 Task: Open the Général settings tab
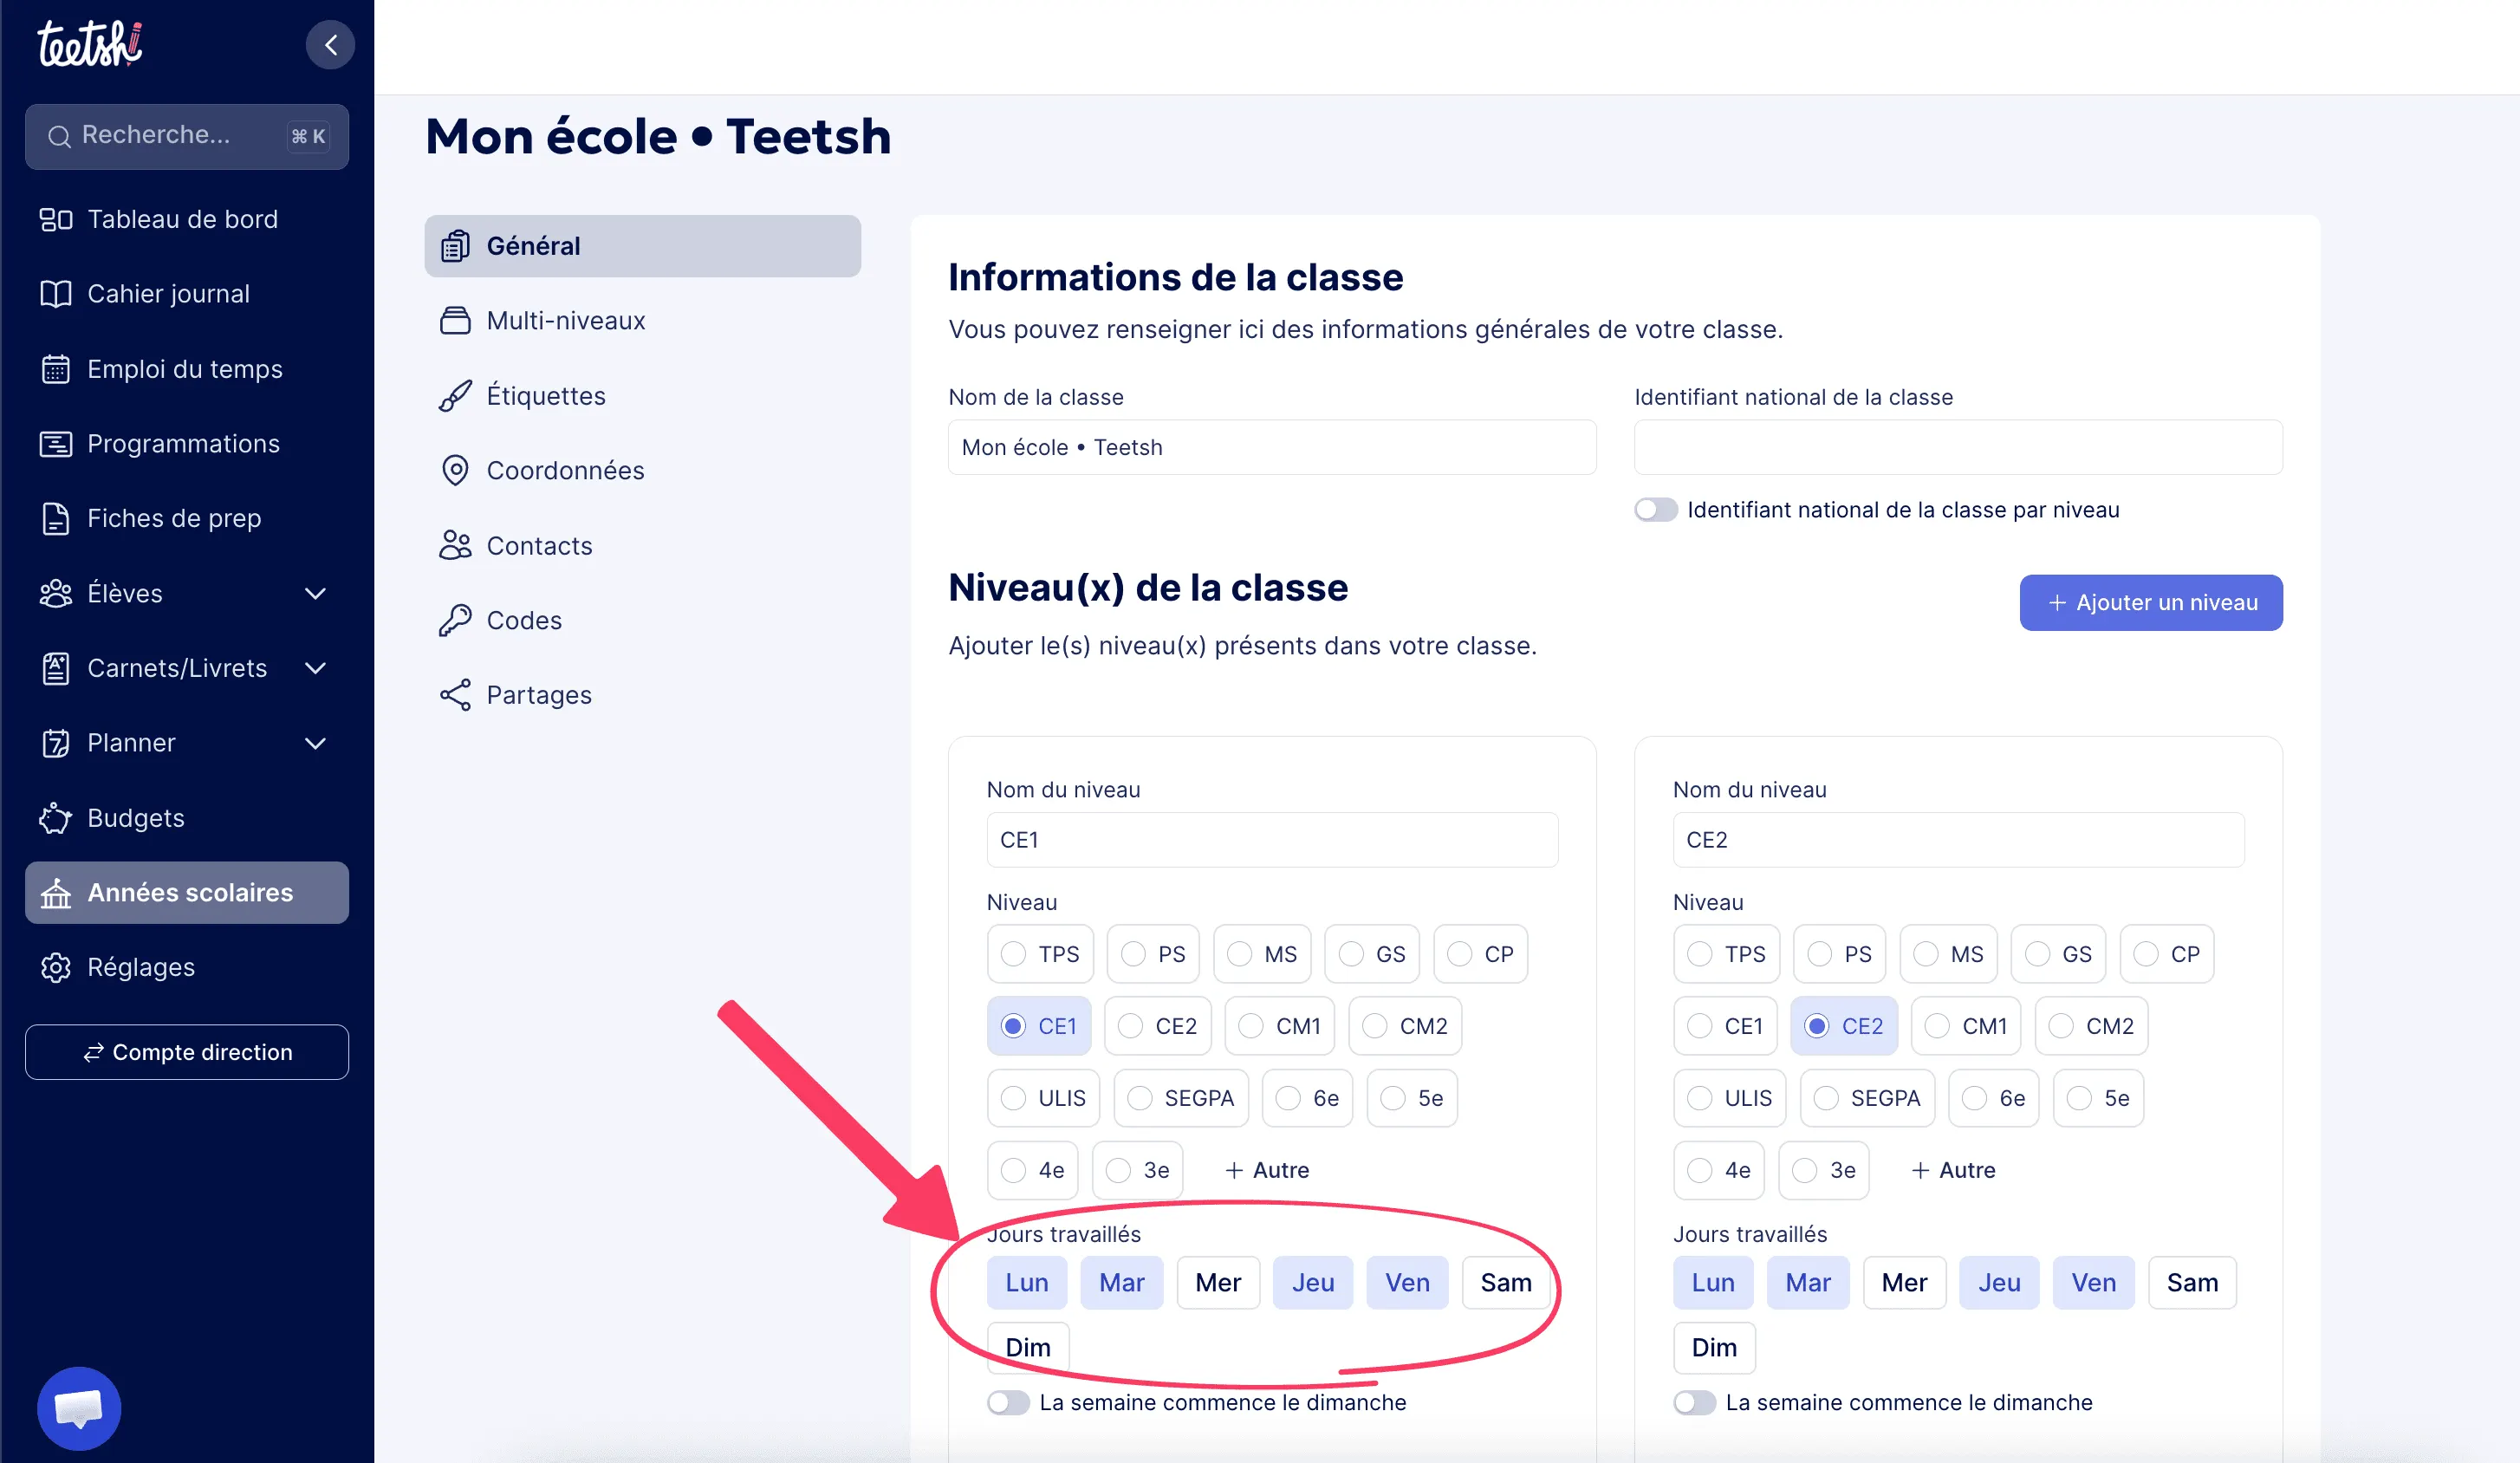(x=642, y=246)
